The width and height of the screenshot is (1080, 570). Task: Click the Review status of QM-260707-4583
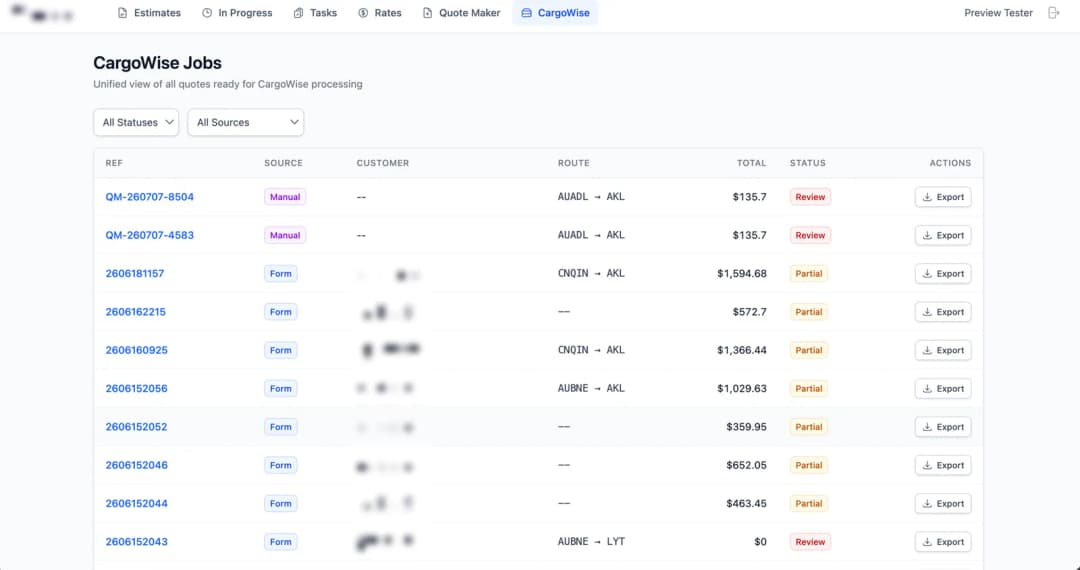[x=810, y=235]
